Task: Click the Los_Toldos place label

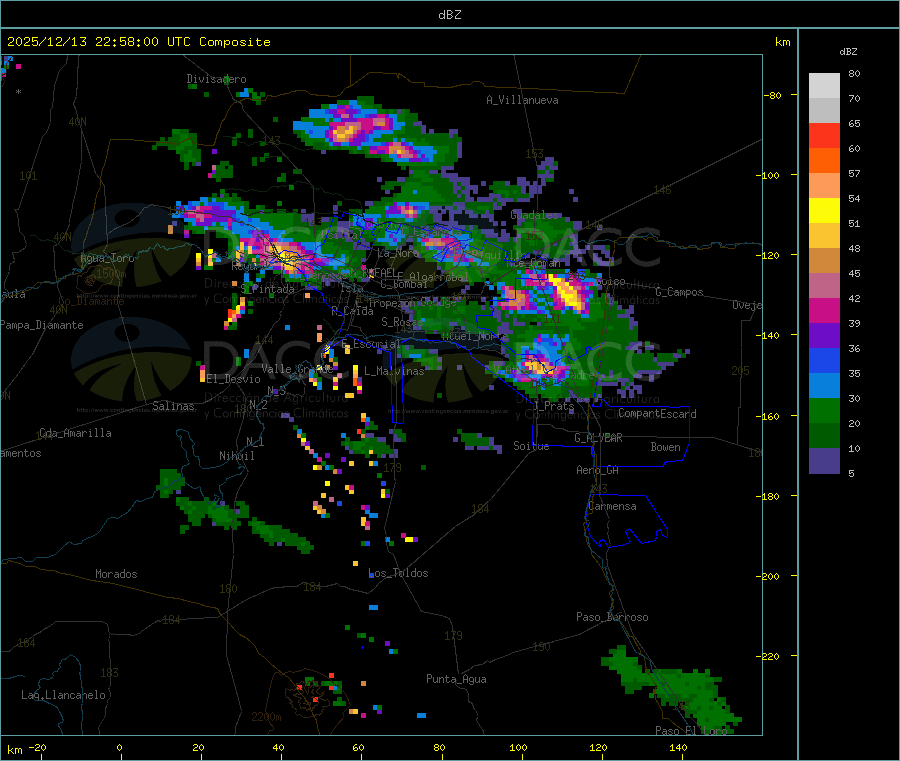Action: click(x=398, y=573)
